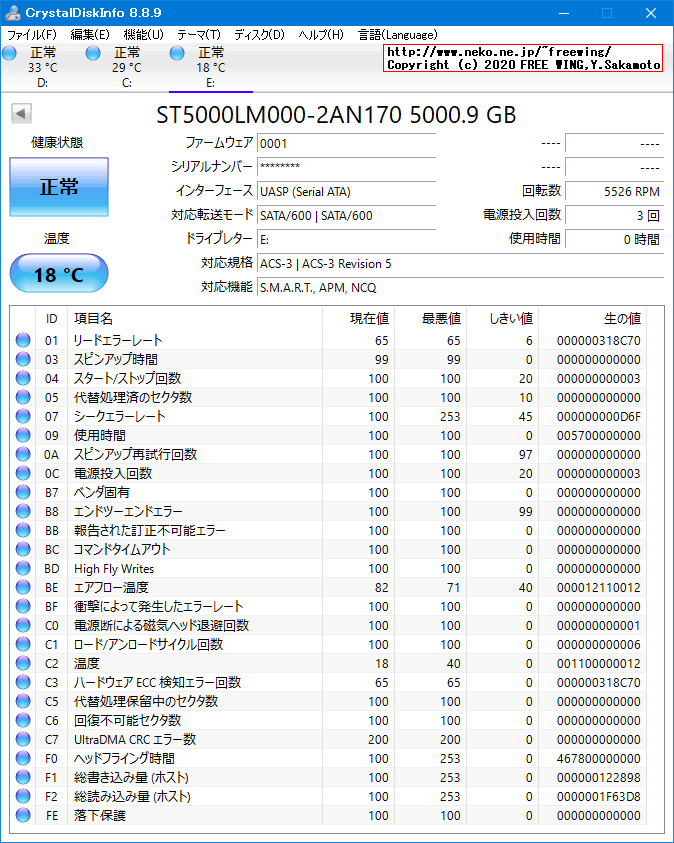Select row 回復不可能セクタ数
This screenshot has height=843, width=674.
pos(328,720)
